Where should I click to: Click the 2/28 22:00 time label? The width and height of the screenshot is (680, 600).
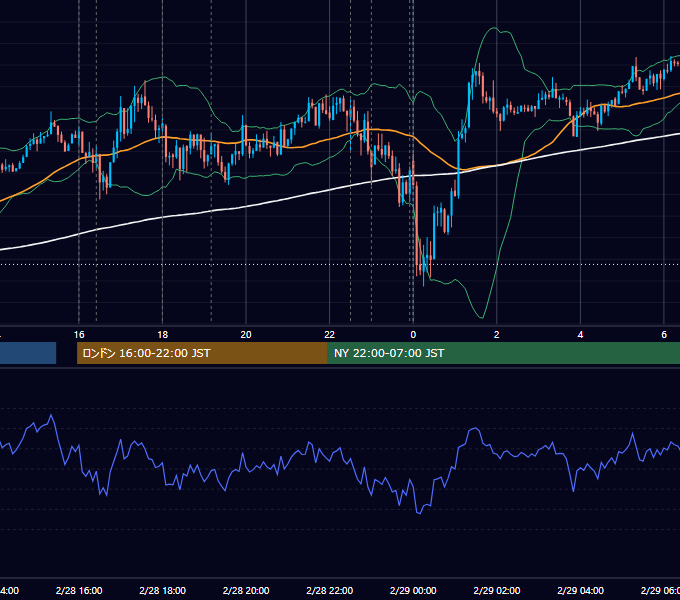coord(330,590)
